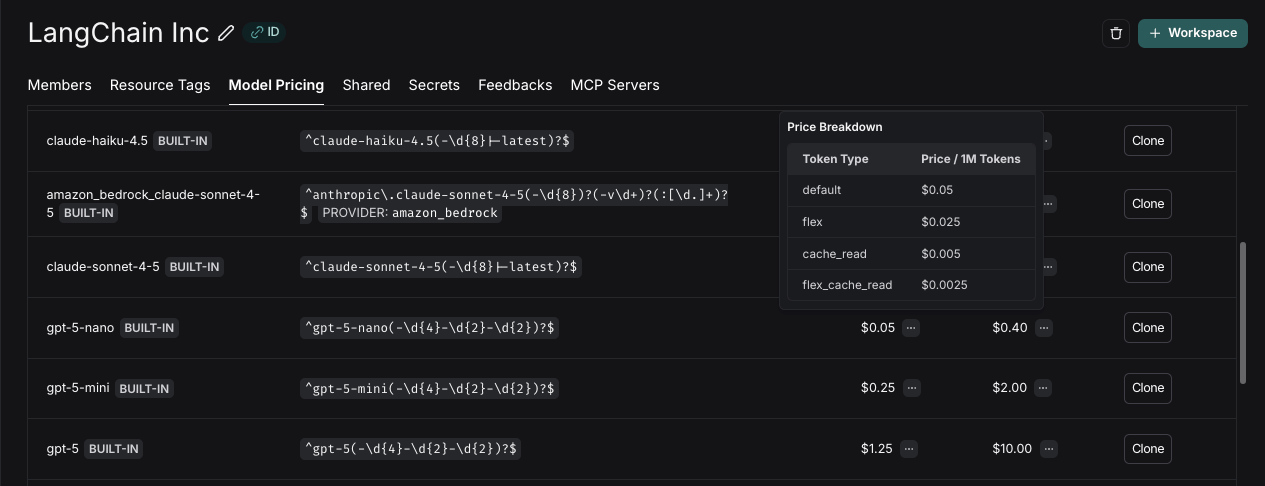The height and width of the screenshot is (486, 1265).
Task: Clone the amazon_bedrock_claude-sonnet-4-5 pricing
Action: tap(1147, 204)
